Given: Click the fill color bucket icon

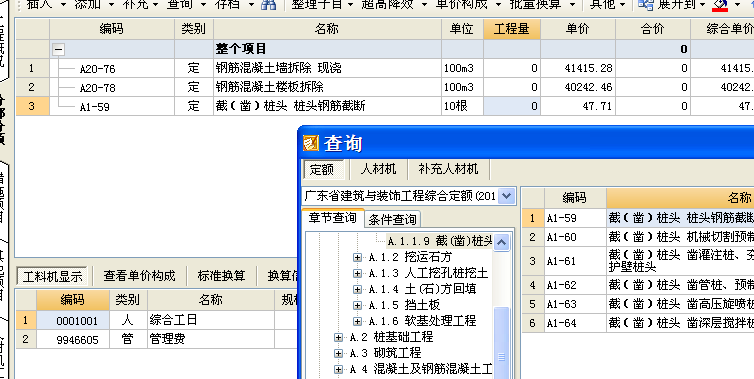Looking at the screenshot, I should point(720,4).
